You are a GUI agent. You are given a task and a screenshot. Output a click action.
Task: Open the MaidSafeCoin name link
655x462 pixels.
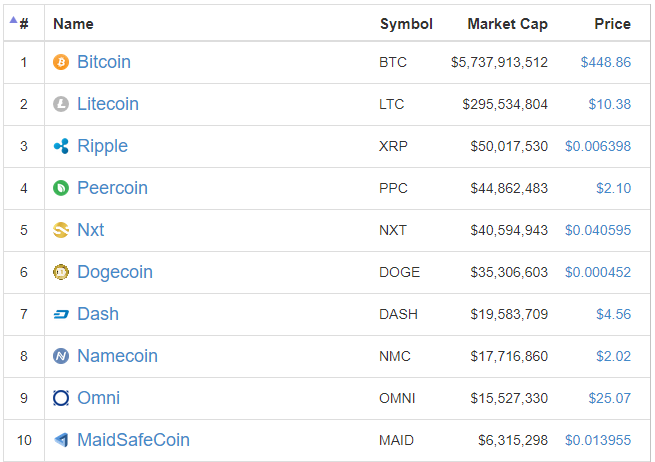coord(133,440)
